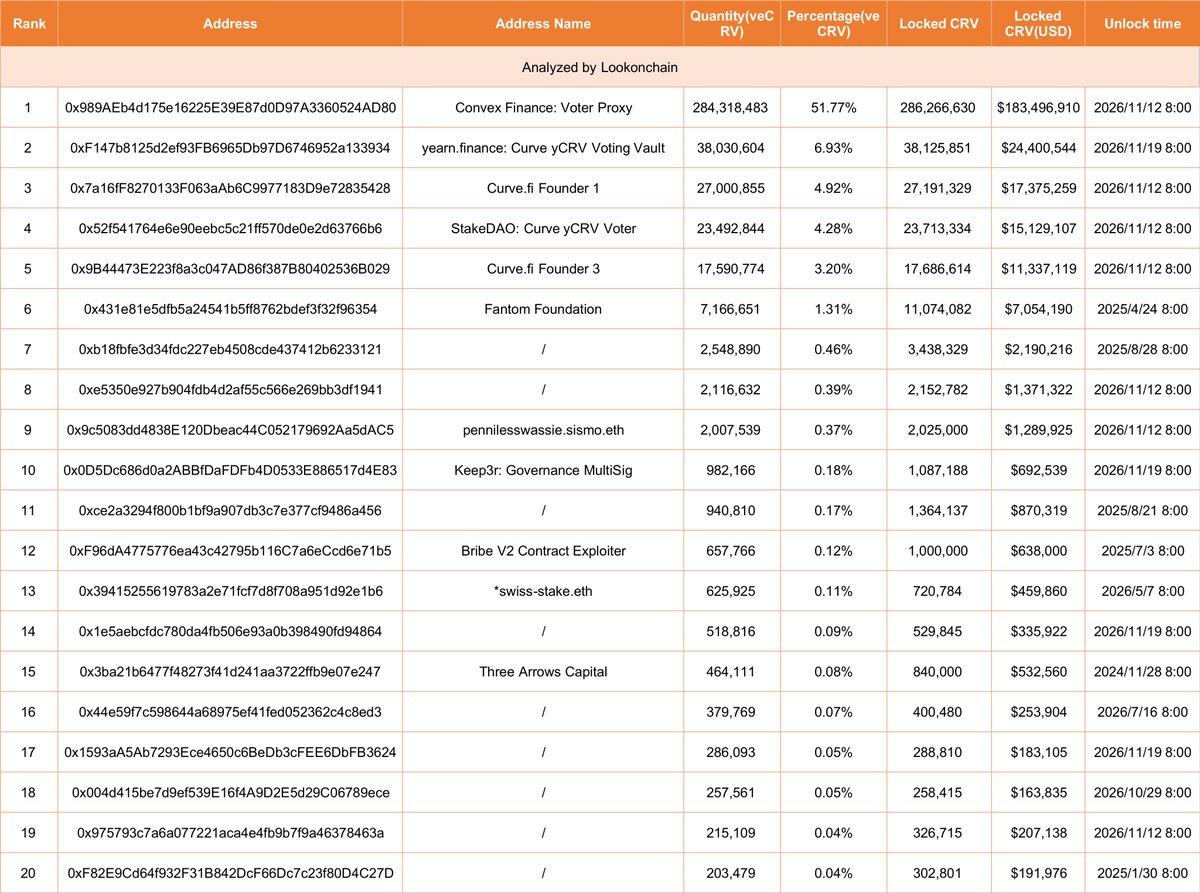This screenshot has height=893, width=1200.
Task: Click locked CRV value 840,000
Action: [x=937, y=671]
